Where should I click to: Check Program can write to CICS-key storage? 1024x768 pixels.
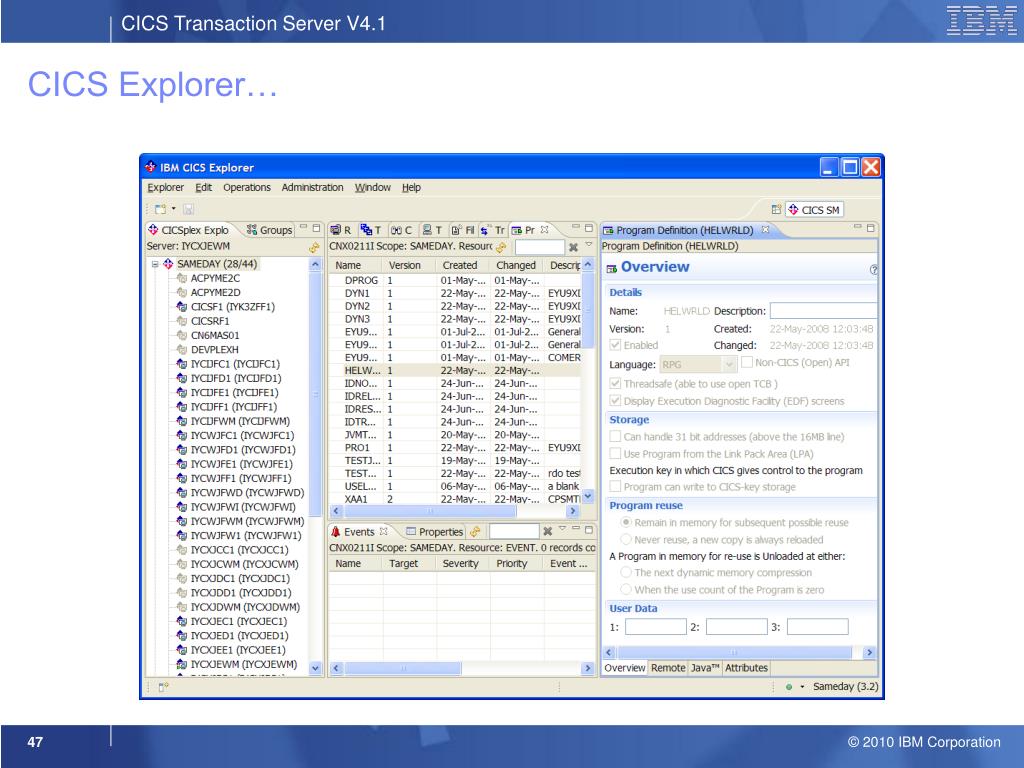coord(615,487)
